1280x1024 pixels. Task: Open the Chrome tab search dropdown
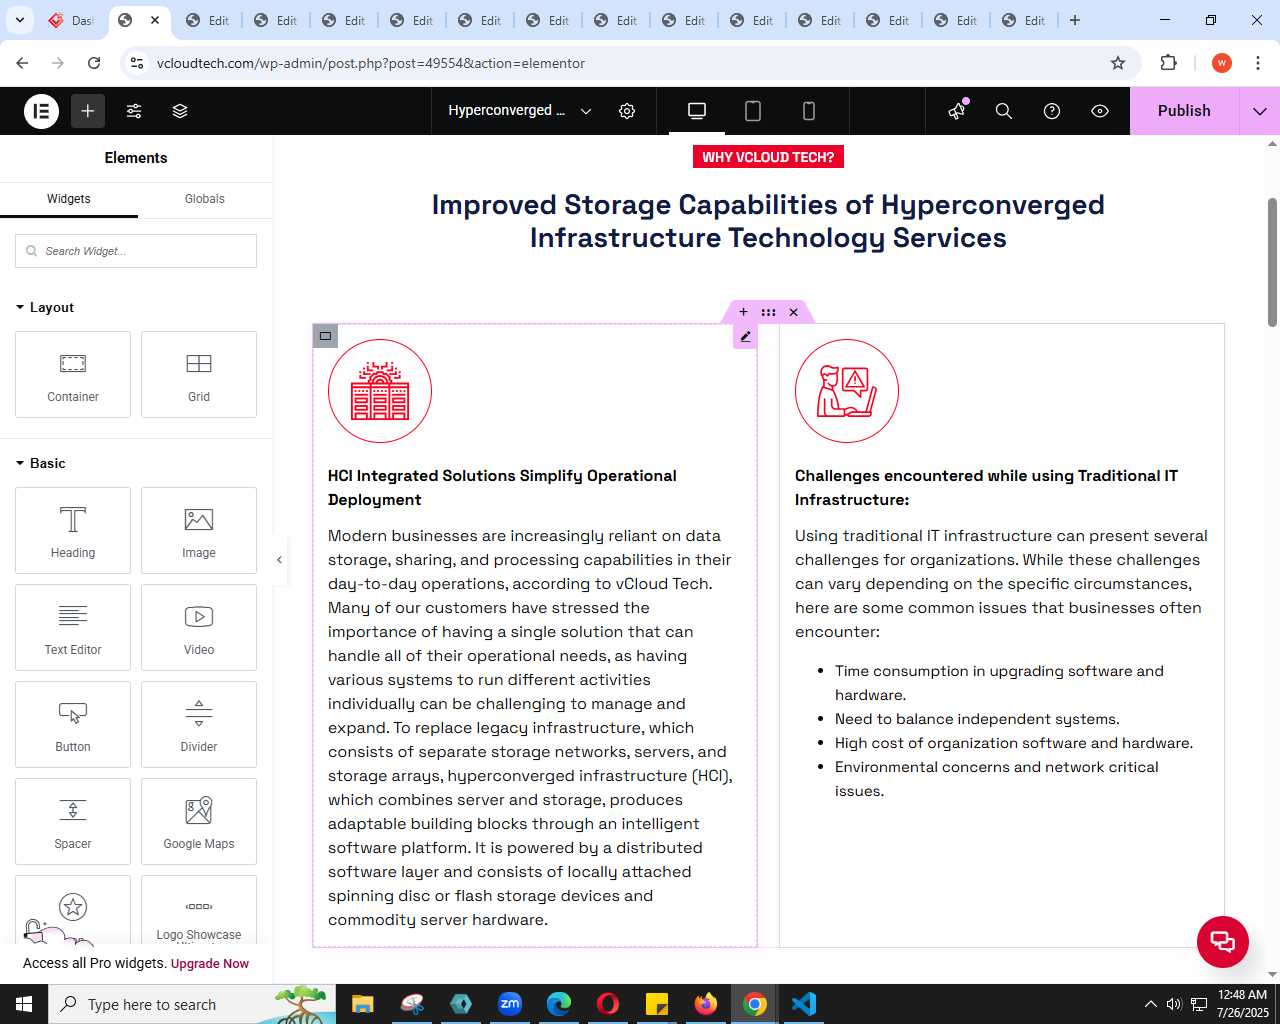tap(20, 20)
